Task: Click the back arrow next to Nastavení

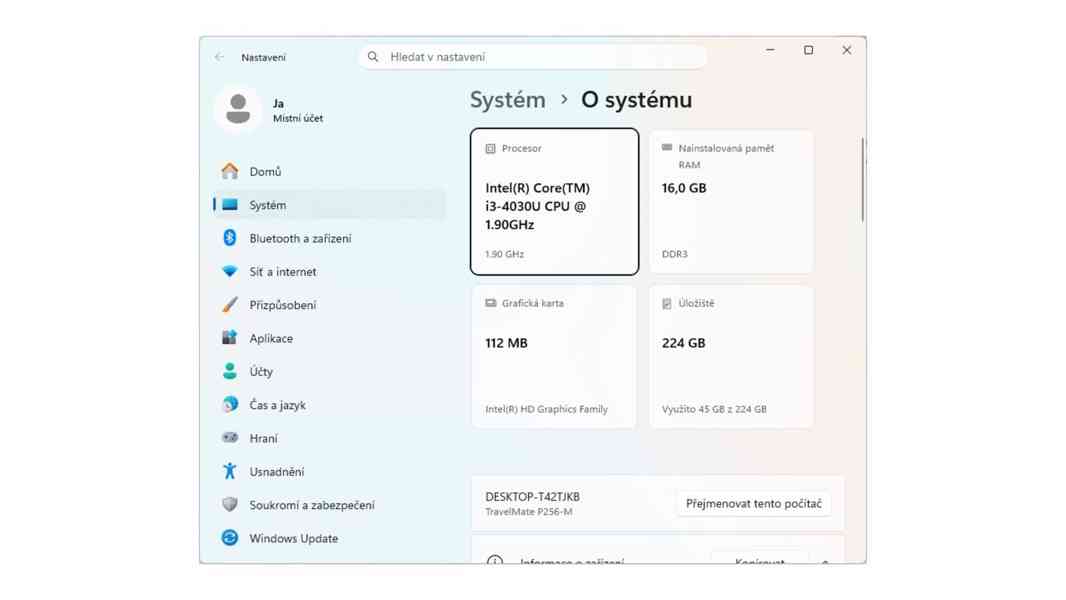Action: click(x=219, y=57)
